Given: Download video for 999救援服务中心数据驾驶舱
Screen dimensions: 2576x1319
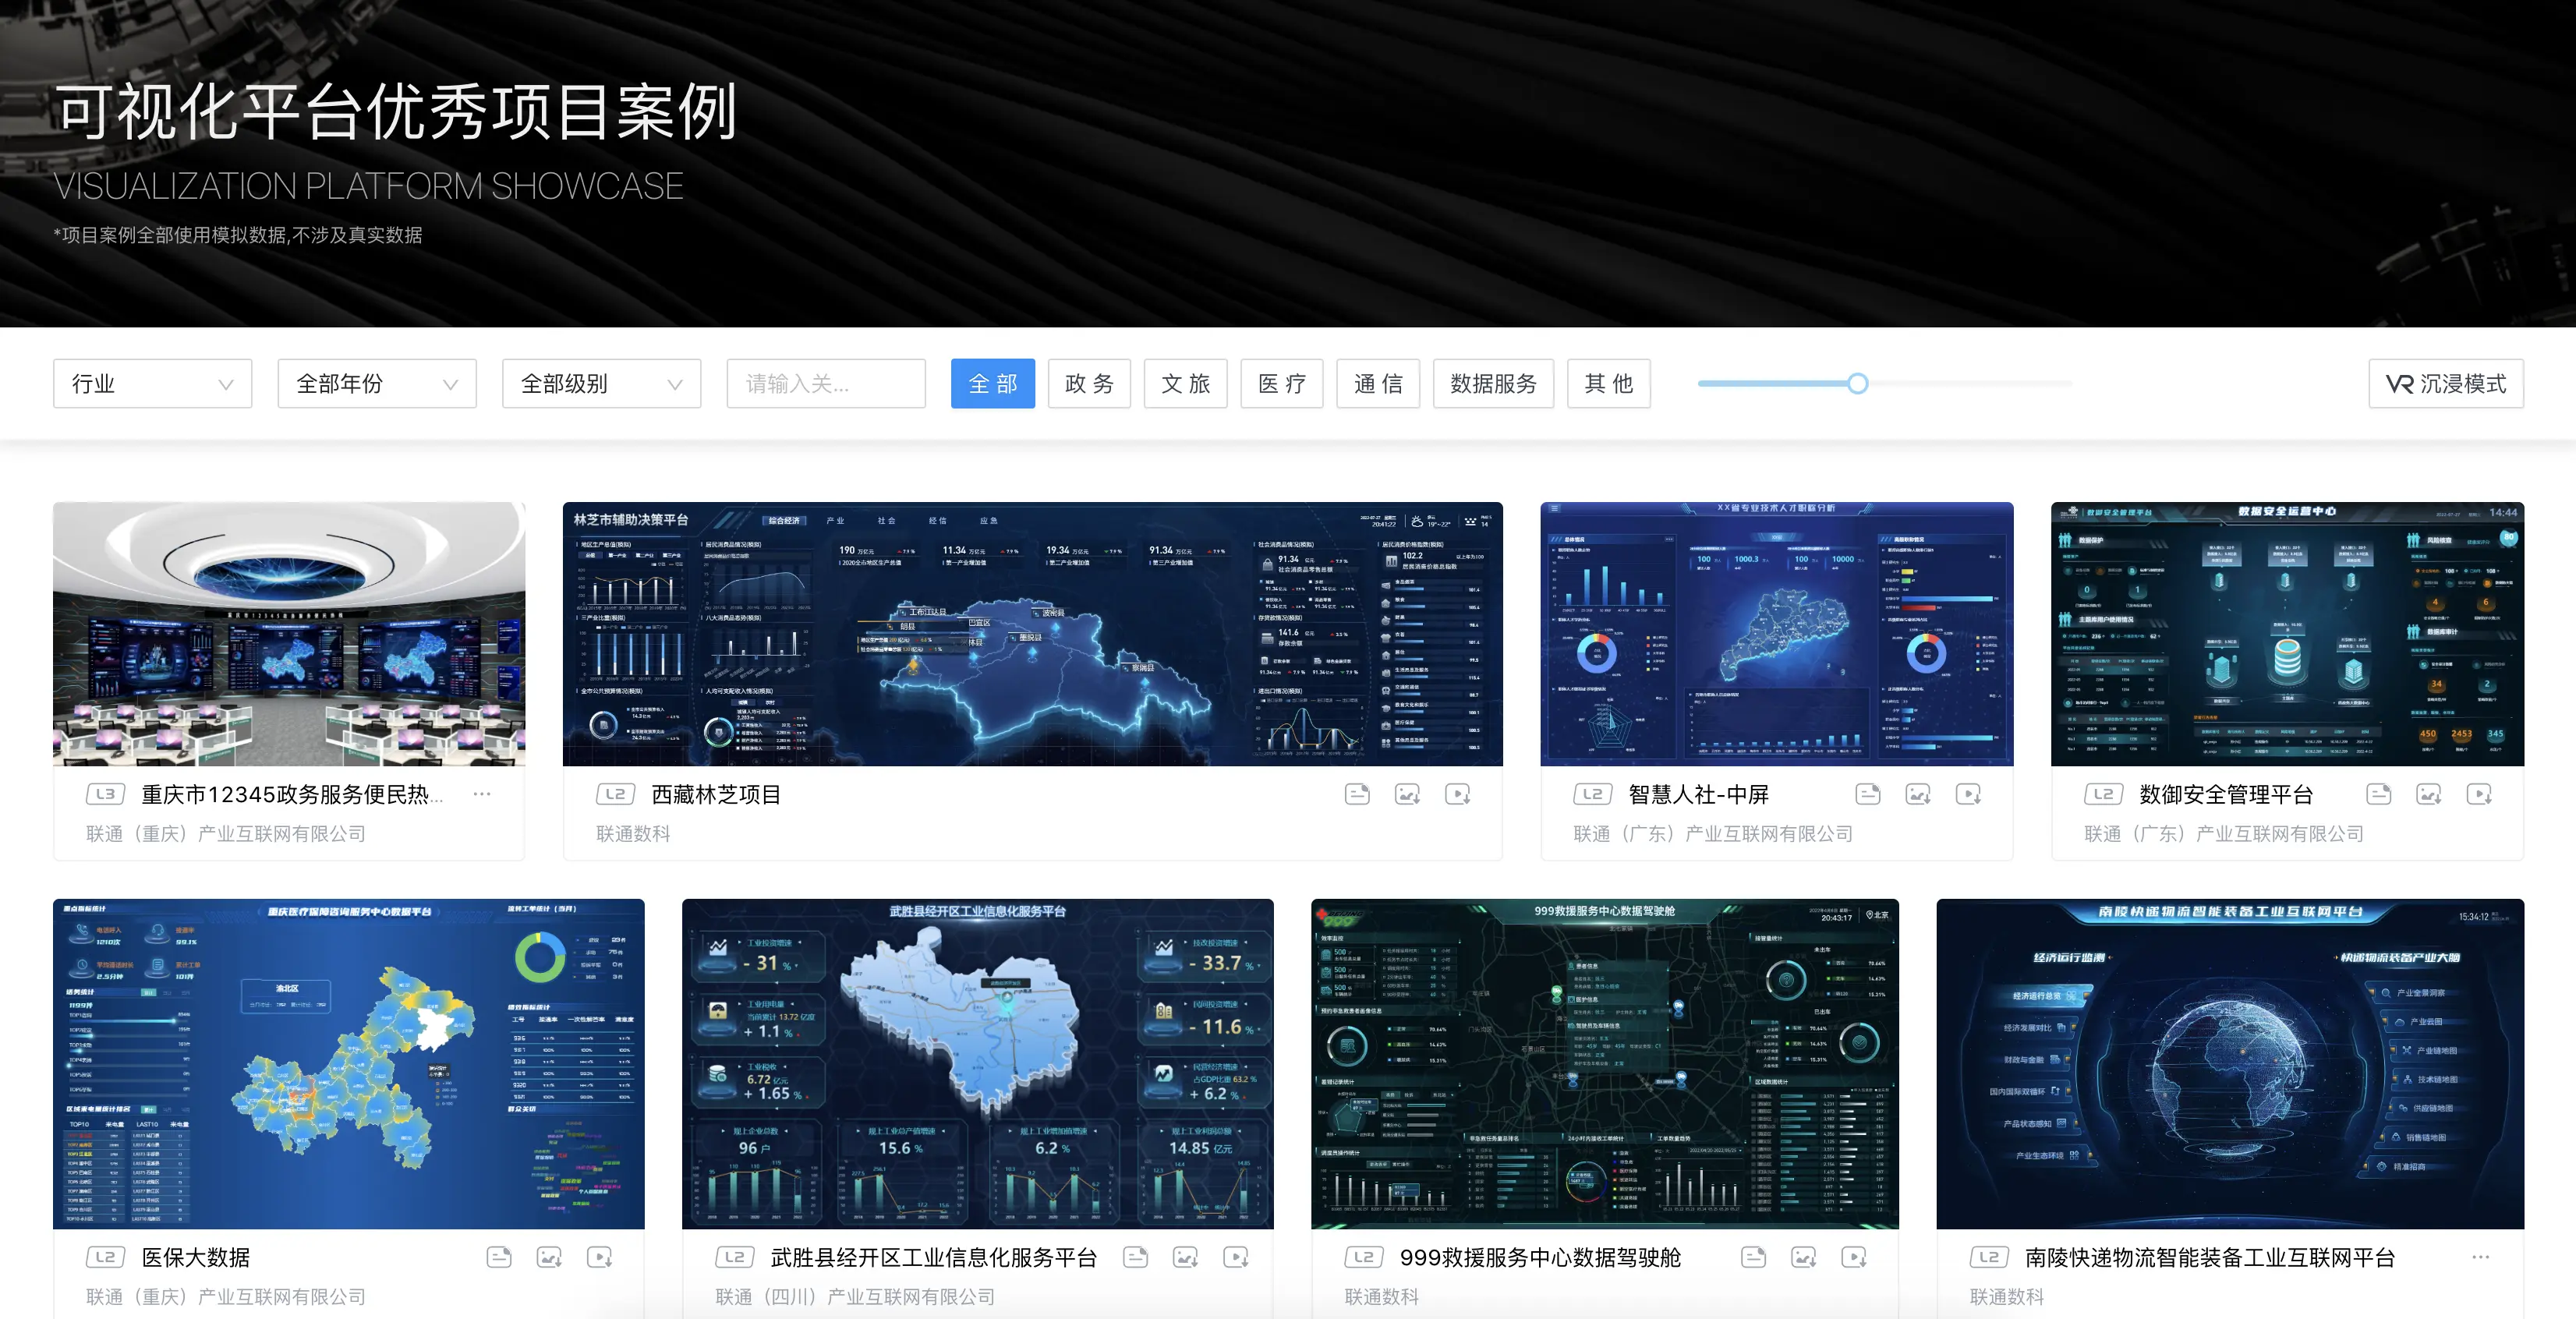Looking at the screenshot, I should pos(1854,1257).
